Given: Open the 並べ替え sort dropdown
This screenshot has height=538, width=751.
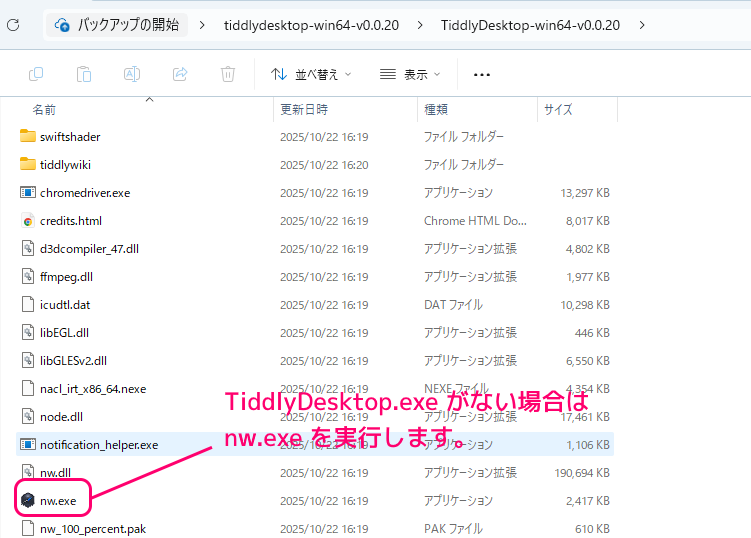Looking at the screenshot, I should coord(311,74).
